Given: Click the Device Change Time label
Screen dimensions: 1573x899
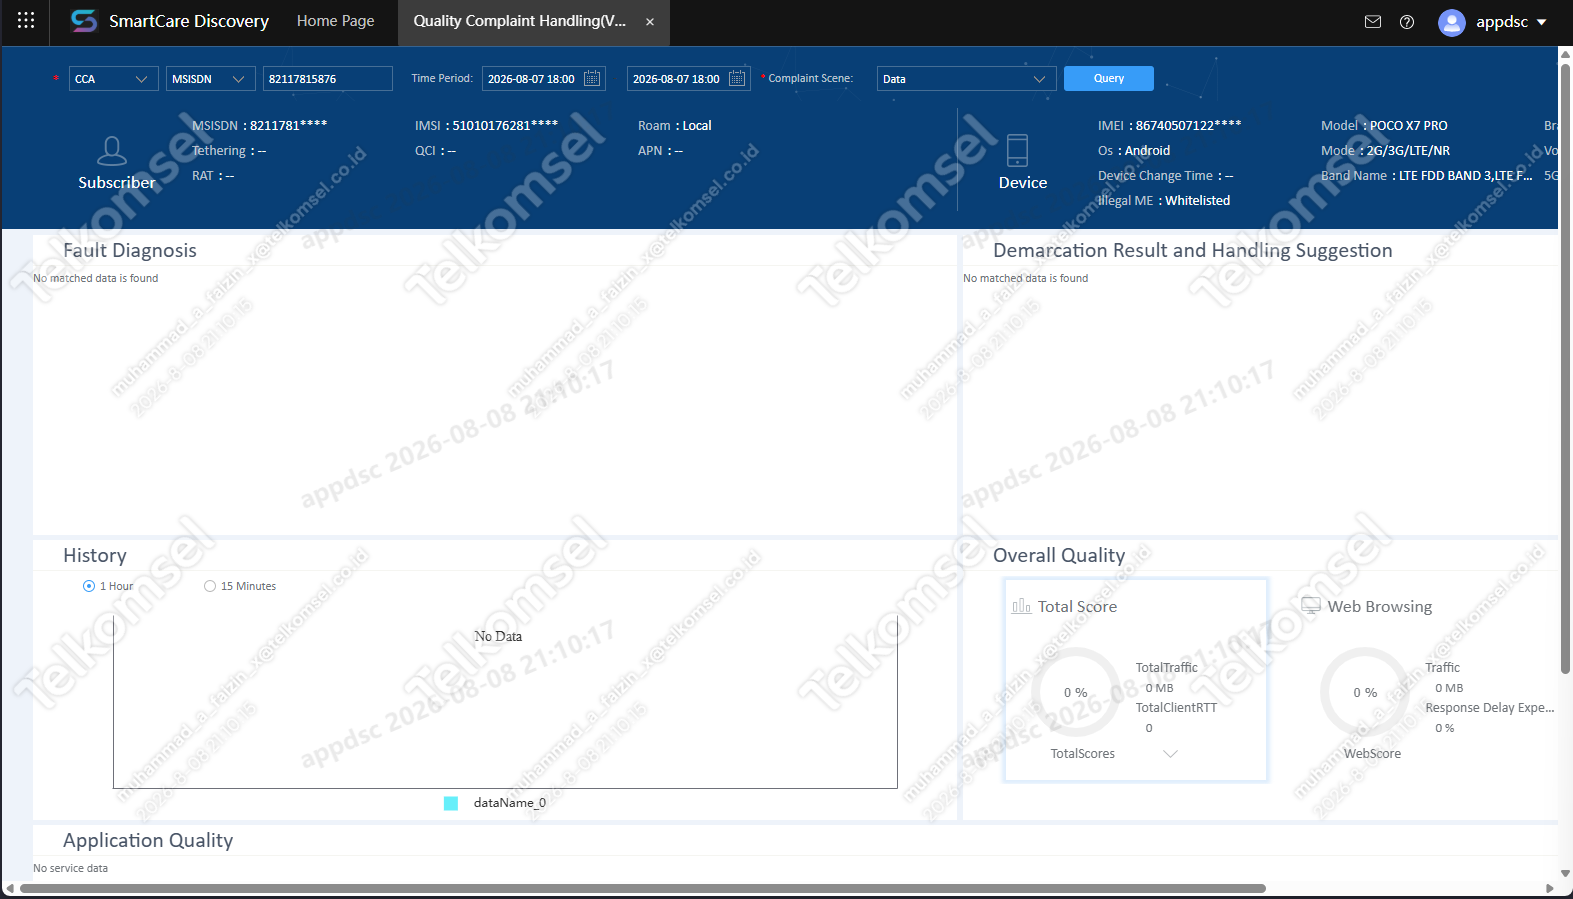Looking at the screenshot, I should coord(1155,176).
